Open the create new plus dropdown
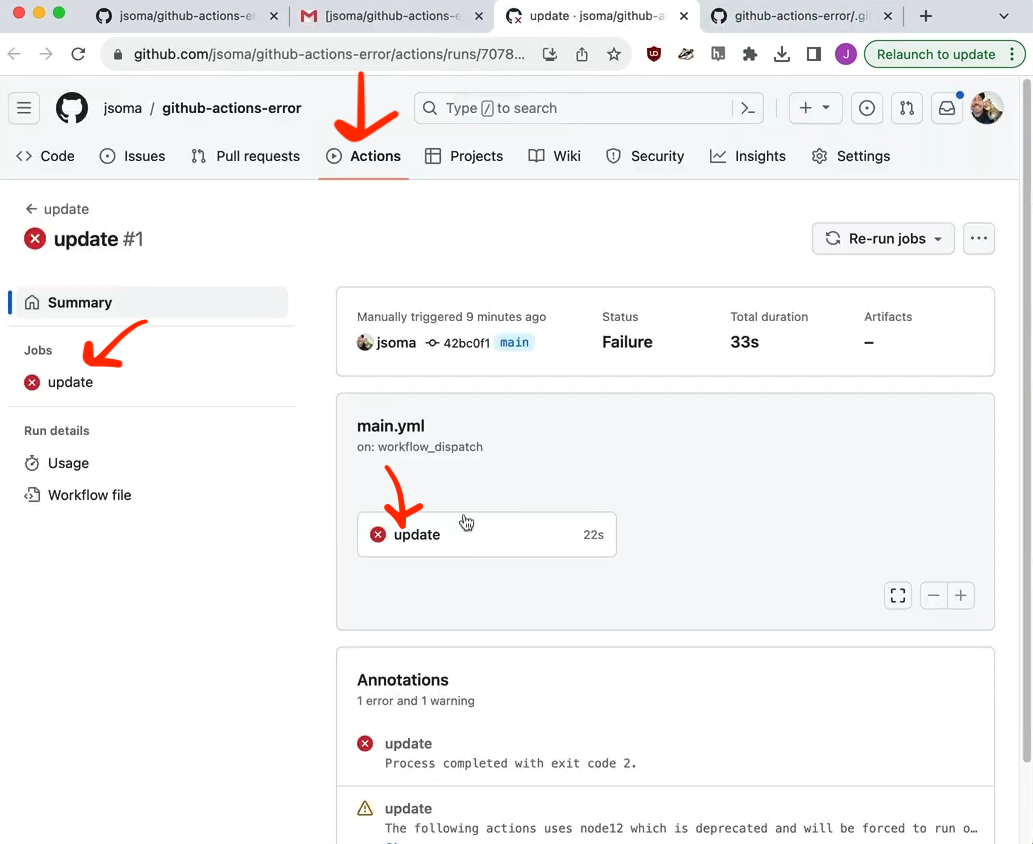The width and height of the screenshot is (1033, 844). [x=814, y=108]
